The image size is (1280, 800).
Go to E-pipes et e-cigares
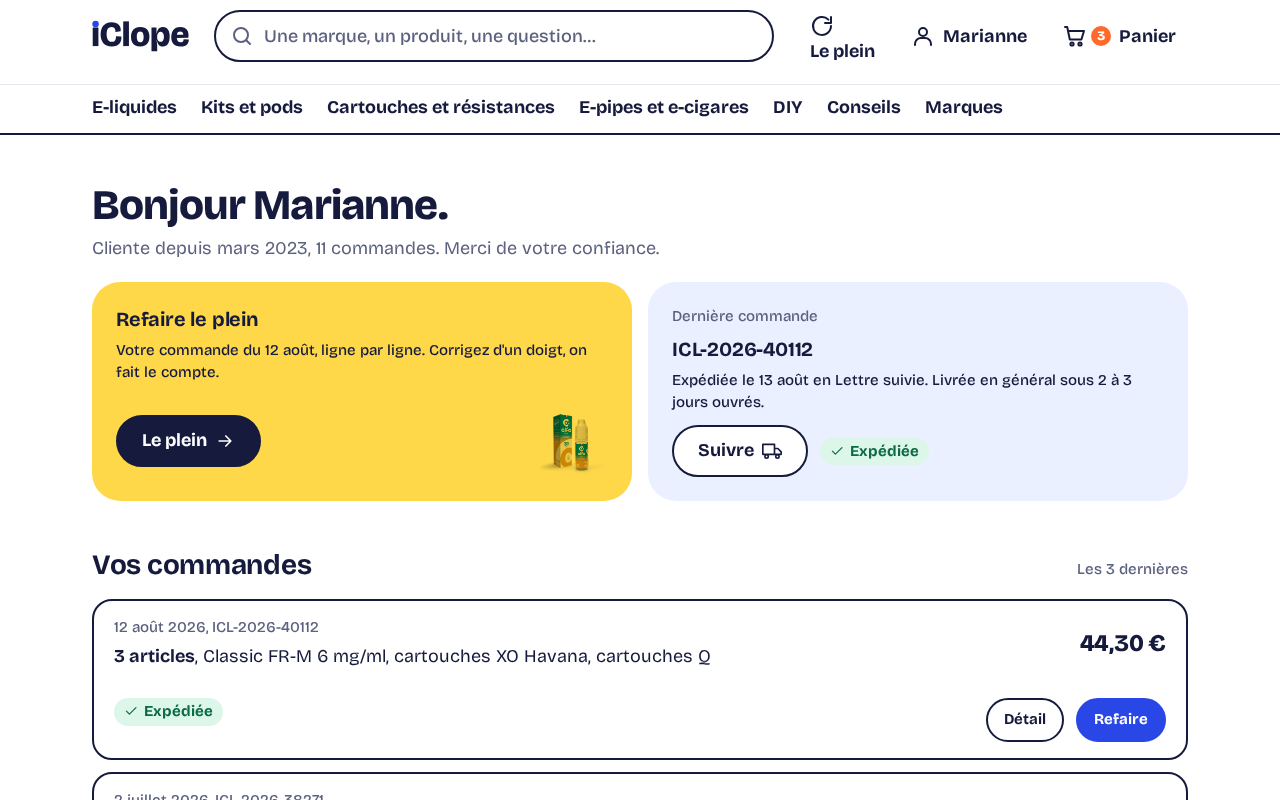click(x=664, y=107)
